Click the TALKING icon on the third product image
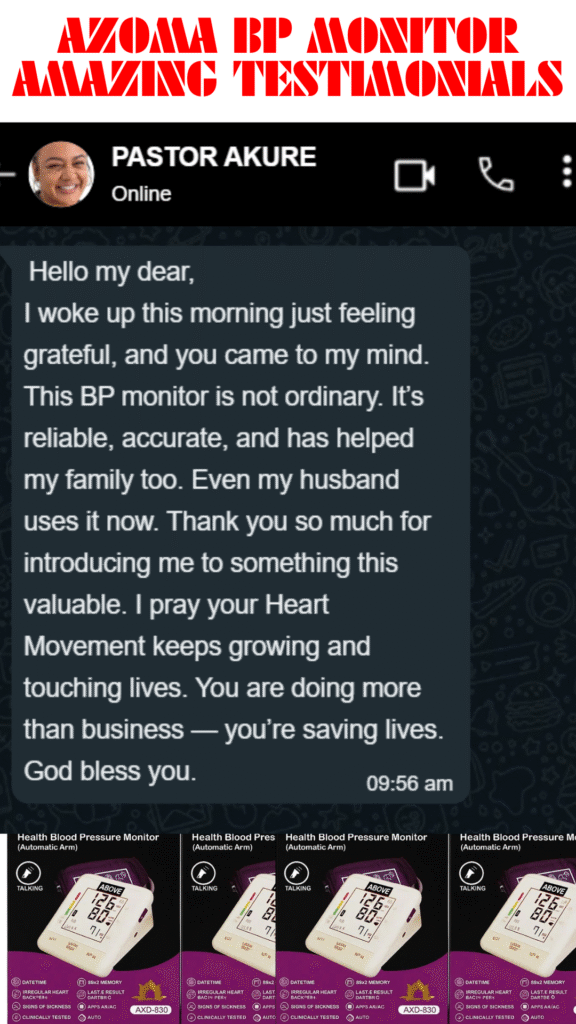 tap(298, 872)
